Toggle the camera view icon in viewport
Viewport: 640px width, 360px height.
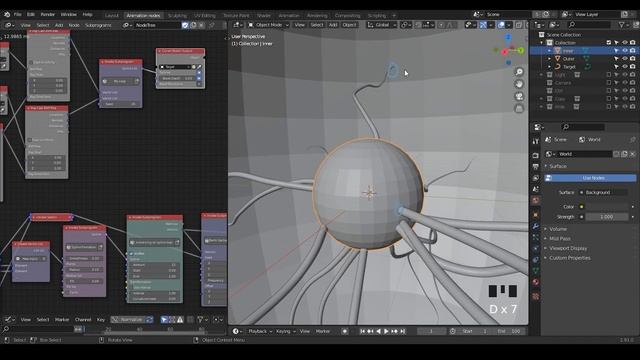[x=519, y=96]
